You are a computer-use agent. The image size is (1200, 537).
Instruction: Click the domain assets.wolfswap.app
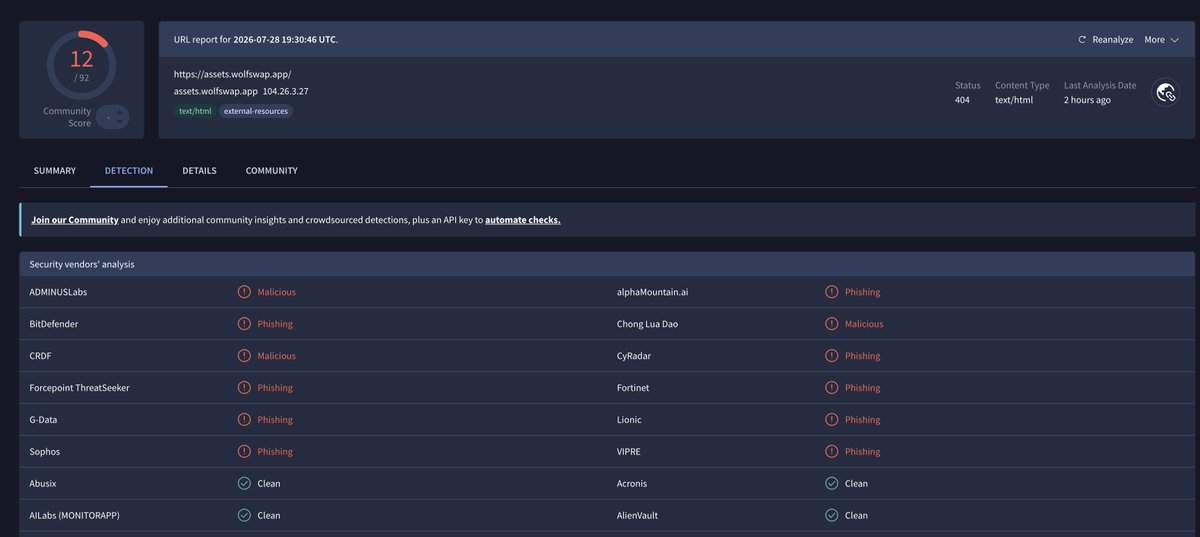coord(216,91)
